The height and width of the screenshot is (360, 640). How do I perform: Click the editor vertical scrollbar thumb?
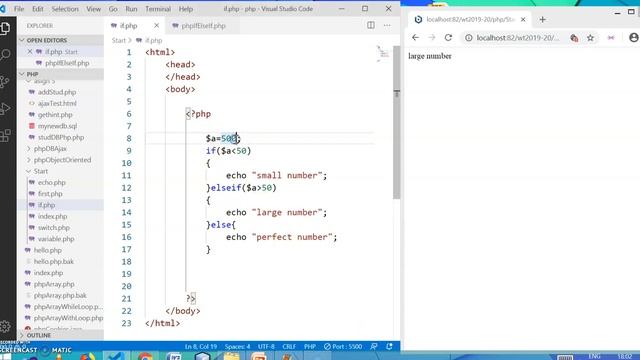(396, 122)
